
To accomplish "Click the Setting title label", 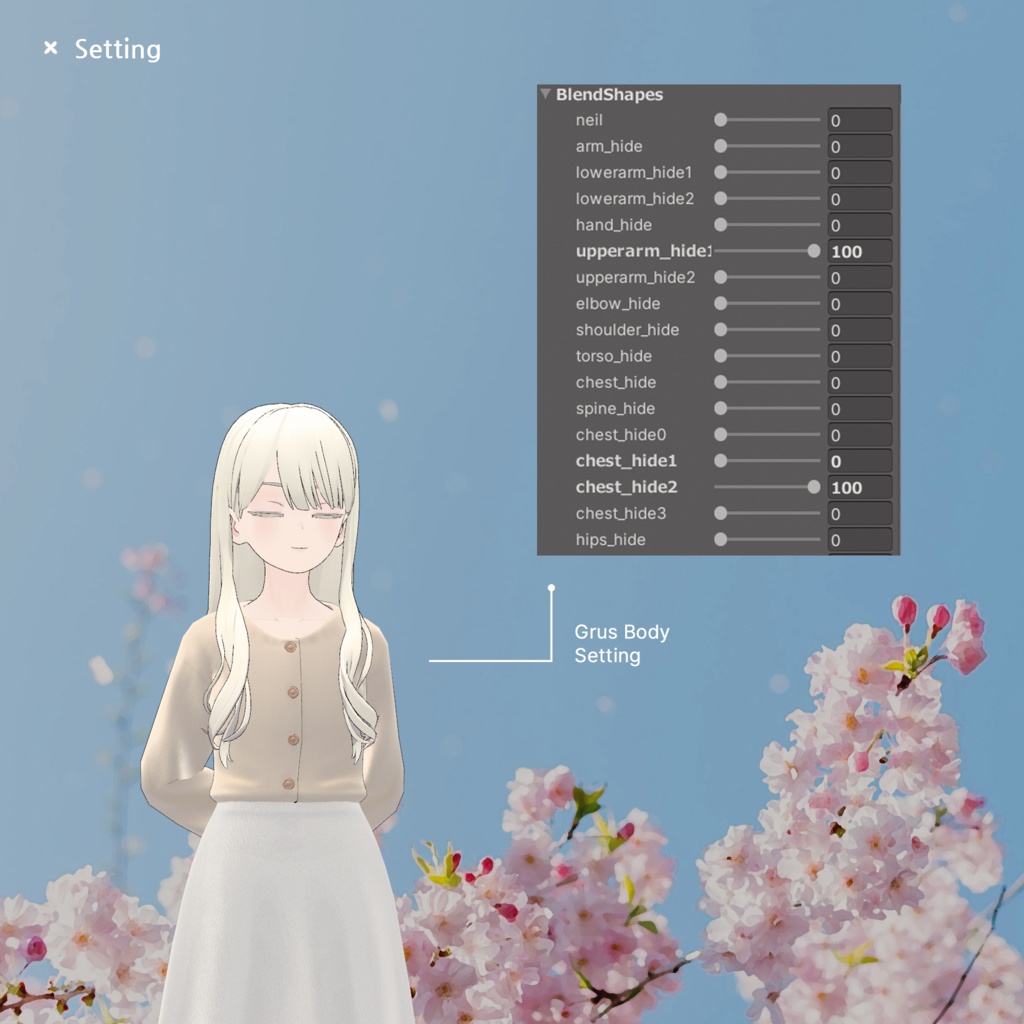I will 117,50.
